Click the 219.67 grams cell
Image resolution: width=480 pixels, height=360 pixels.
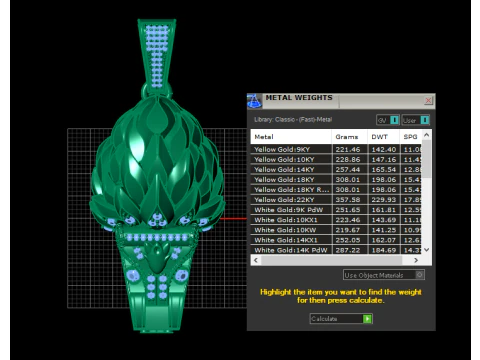point(350,230)
